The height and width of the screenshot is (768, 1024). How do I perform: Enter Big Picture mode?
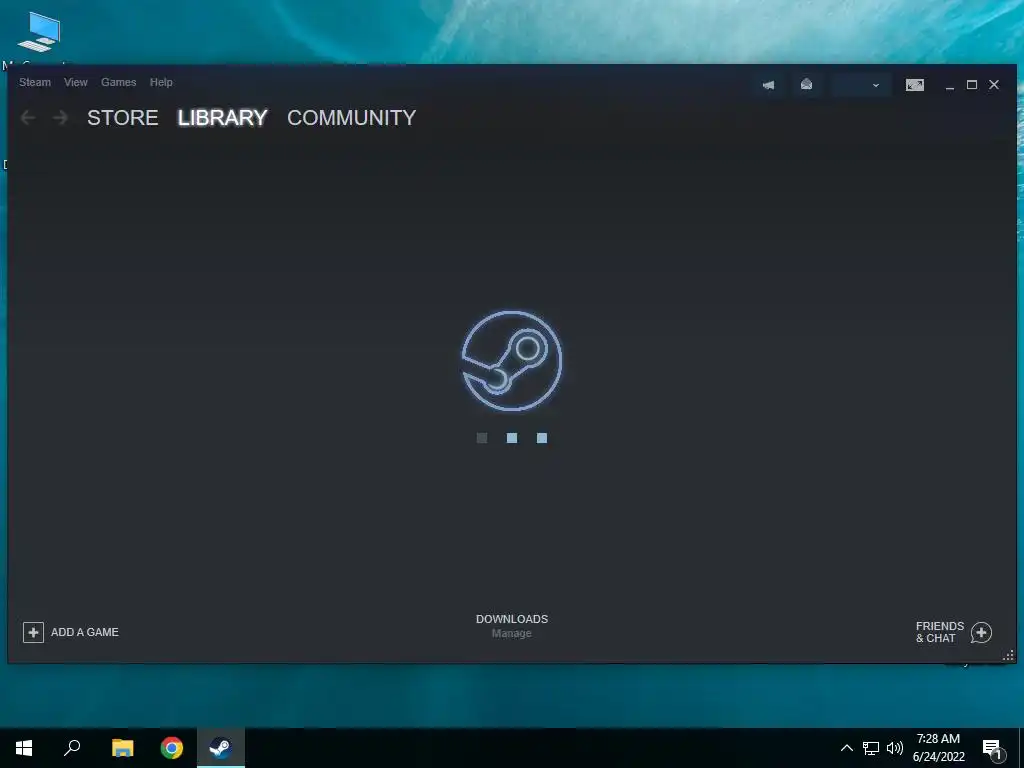(914, 85)
